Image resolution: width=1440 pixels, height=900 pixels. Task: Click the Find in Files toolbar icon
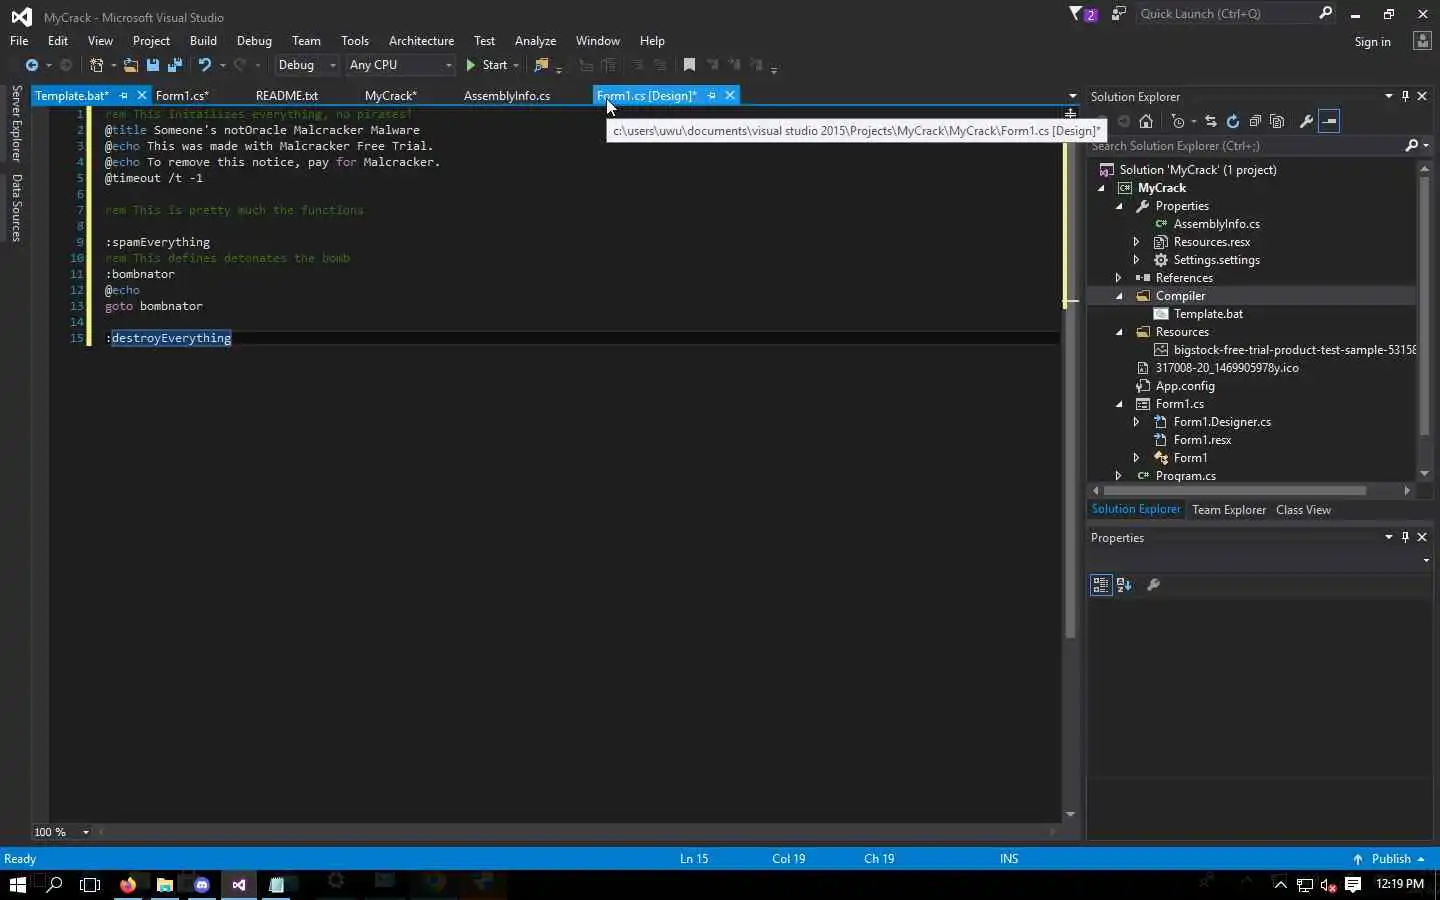(541, 65)
